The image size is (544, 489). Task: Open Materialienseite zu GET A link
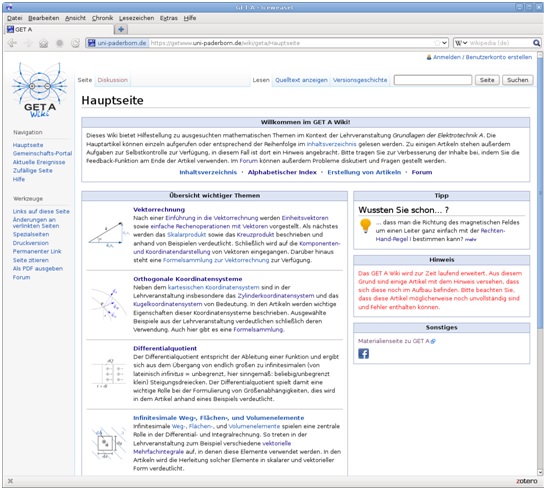point(394,341)
